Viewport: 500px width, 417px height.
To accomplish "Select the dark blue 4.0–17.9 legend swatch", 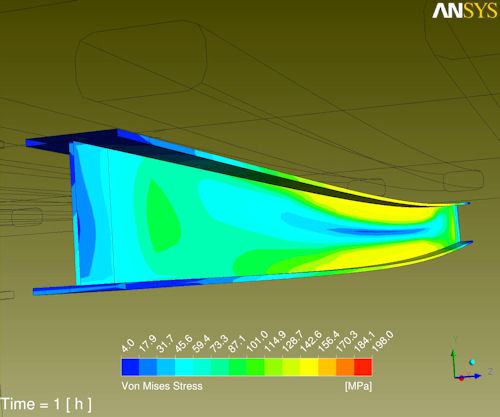I will pos(131,367).
